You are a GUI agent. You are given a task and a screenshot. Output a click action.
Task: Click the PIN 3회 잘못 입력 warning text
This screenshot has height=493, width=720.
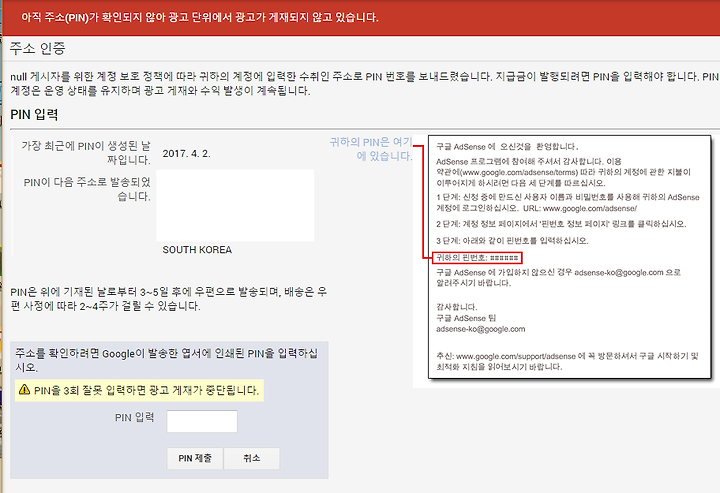pyautogui.click(x=146, y=391)
